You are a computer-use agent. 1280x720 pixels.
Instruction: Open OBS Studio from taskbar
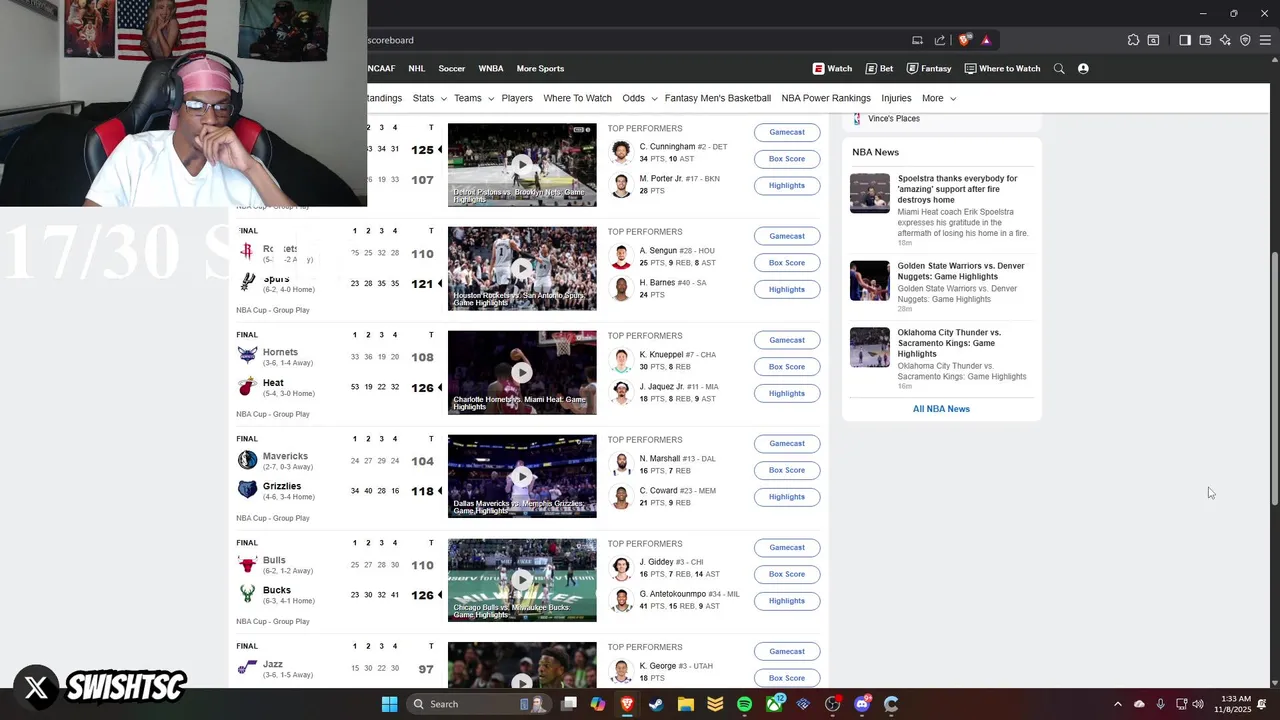pyautogui.click(x=832, y=704)
